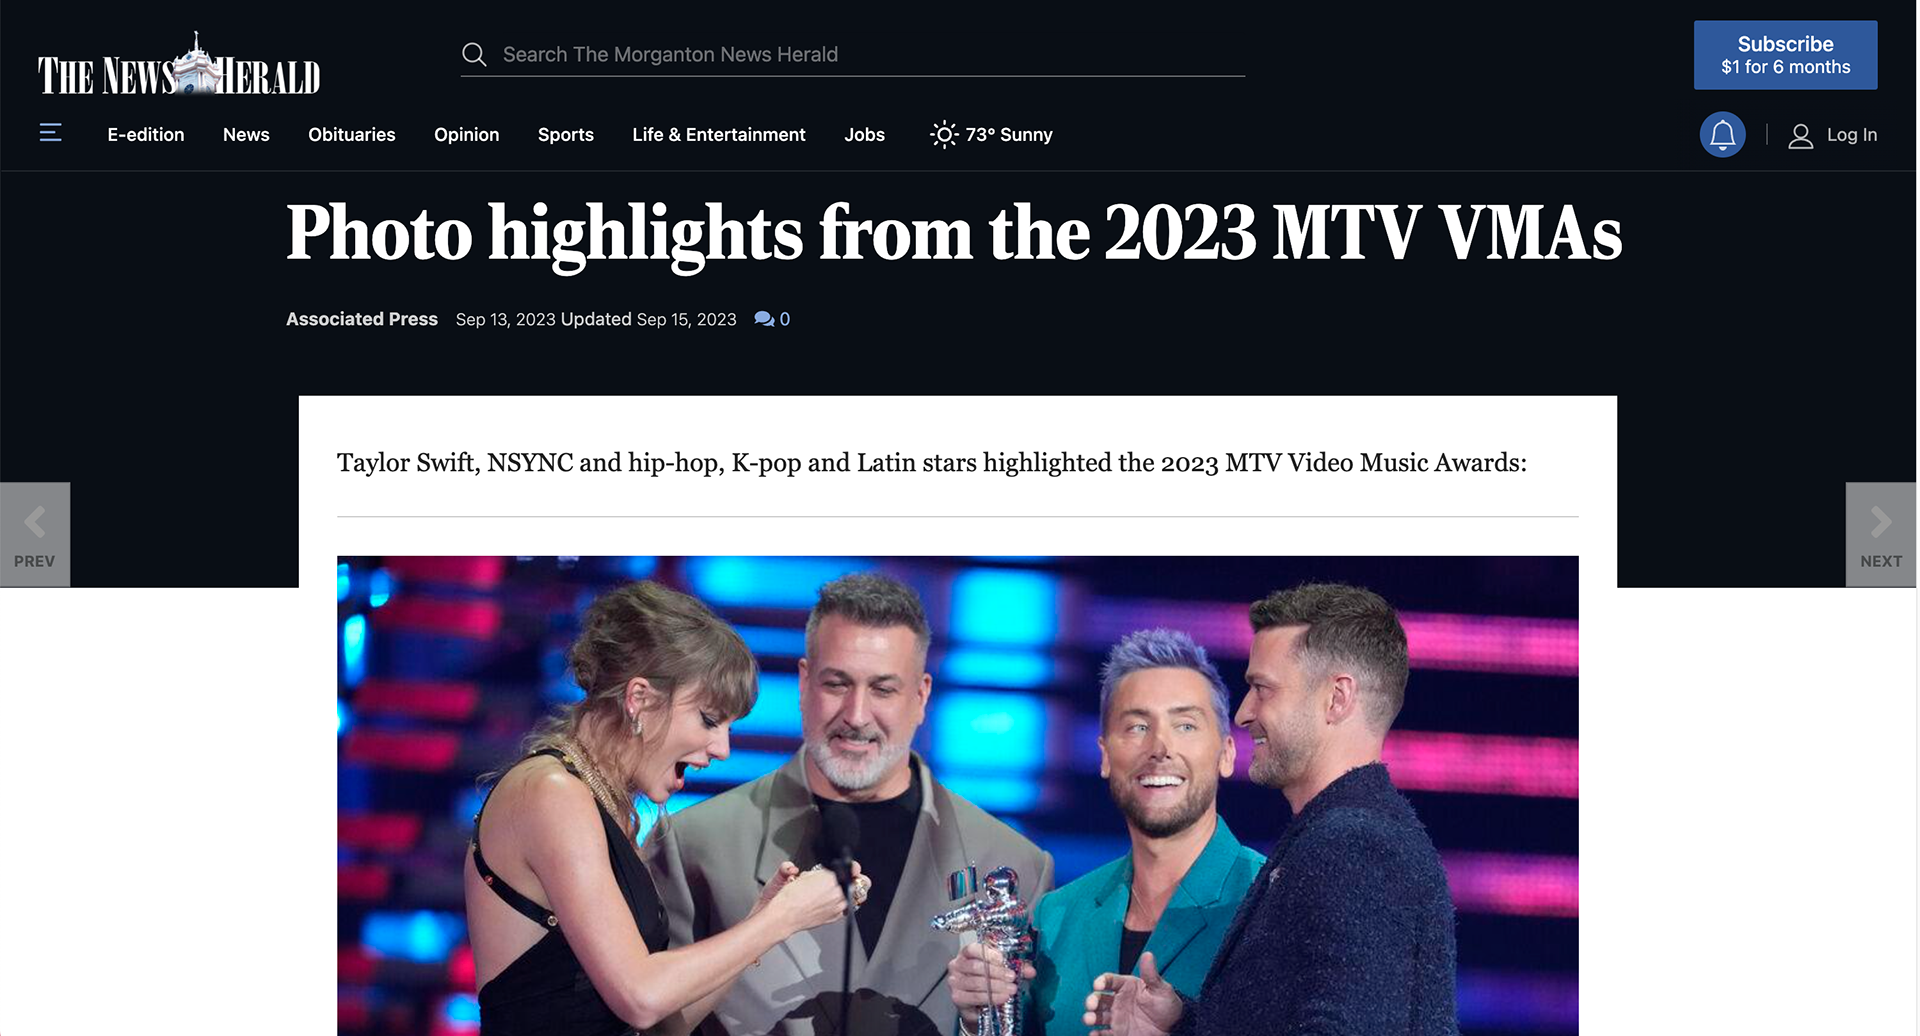1920x1036 pixels.
Task: Expand Life & Entertainment section
Action: pos(719,134)
